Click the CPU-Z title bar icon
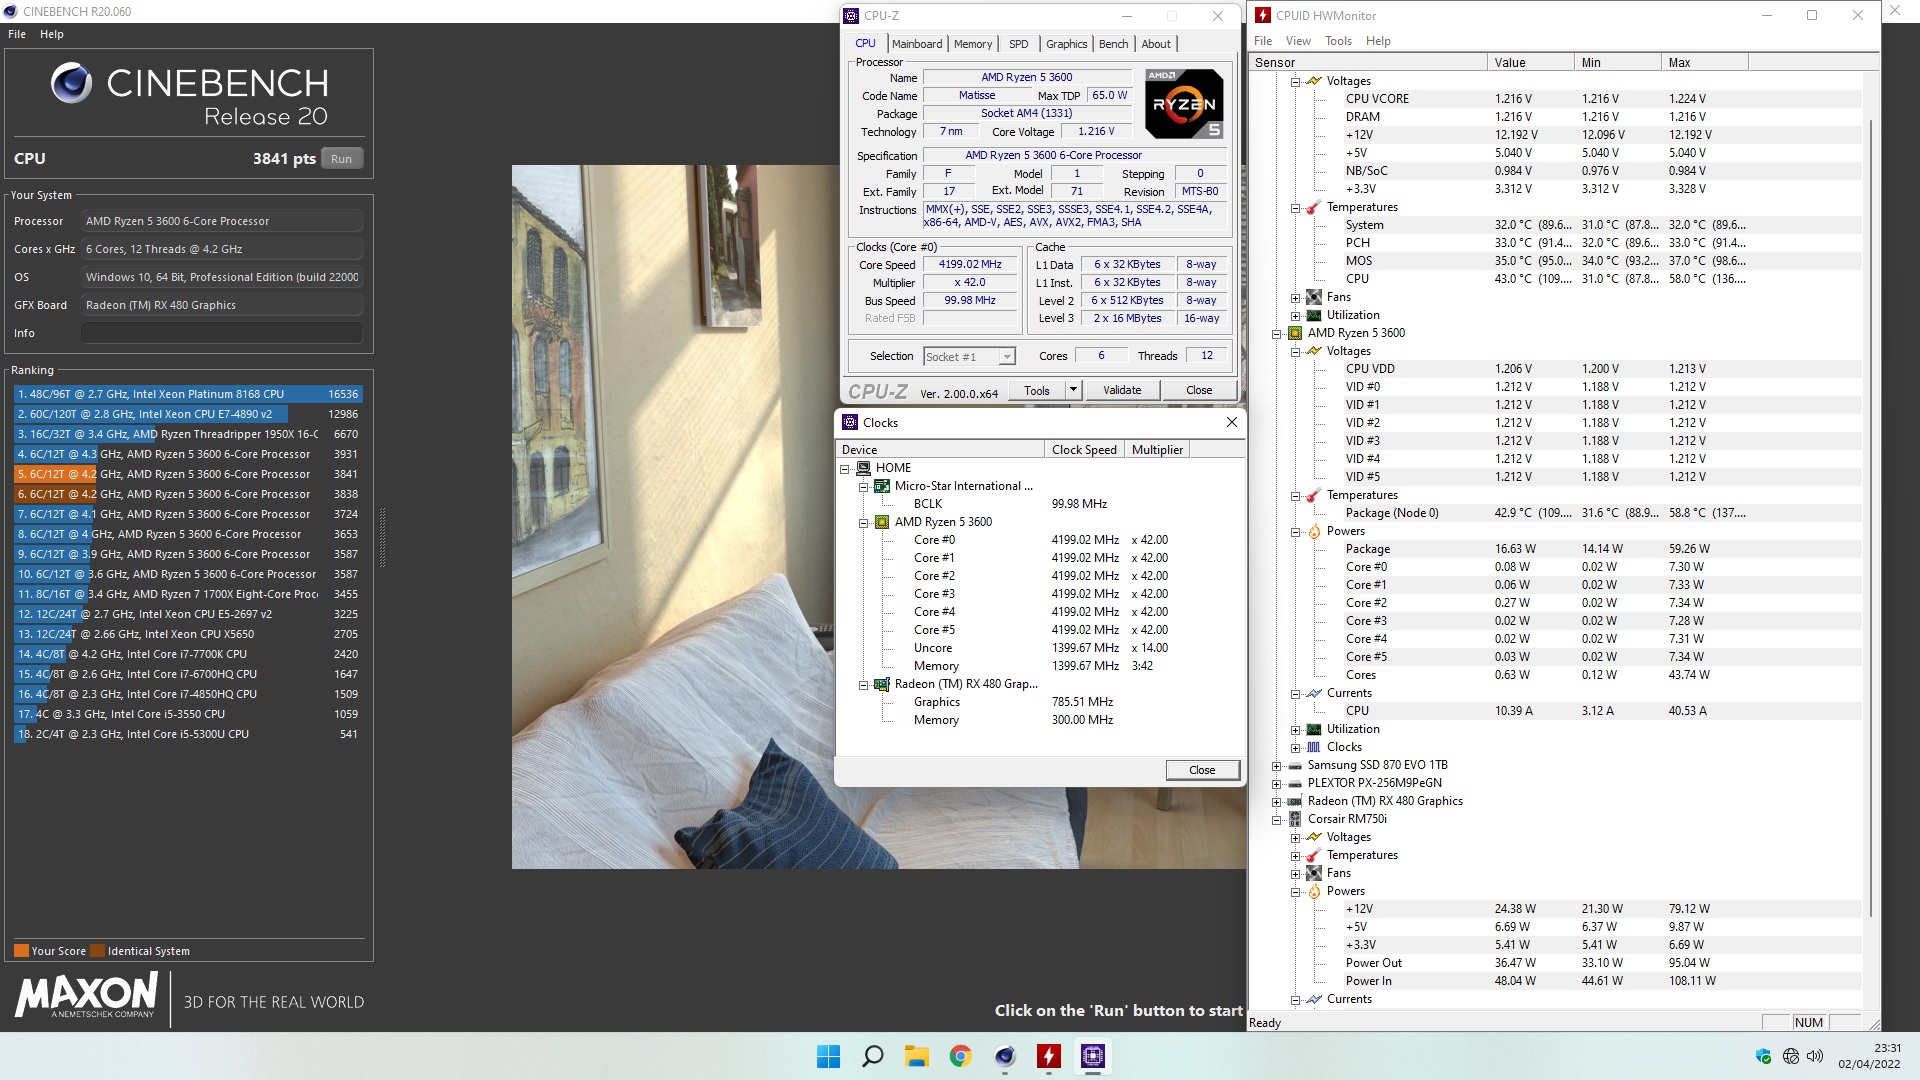 coord(851,15)
